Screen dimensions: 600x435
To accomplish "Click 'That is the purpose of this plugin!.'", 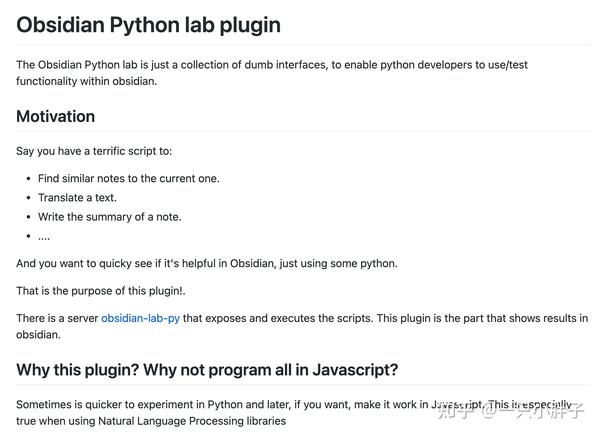I will pyautogui.click(x=101, y=291).
